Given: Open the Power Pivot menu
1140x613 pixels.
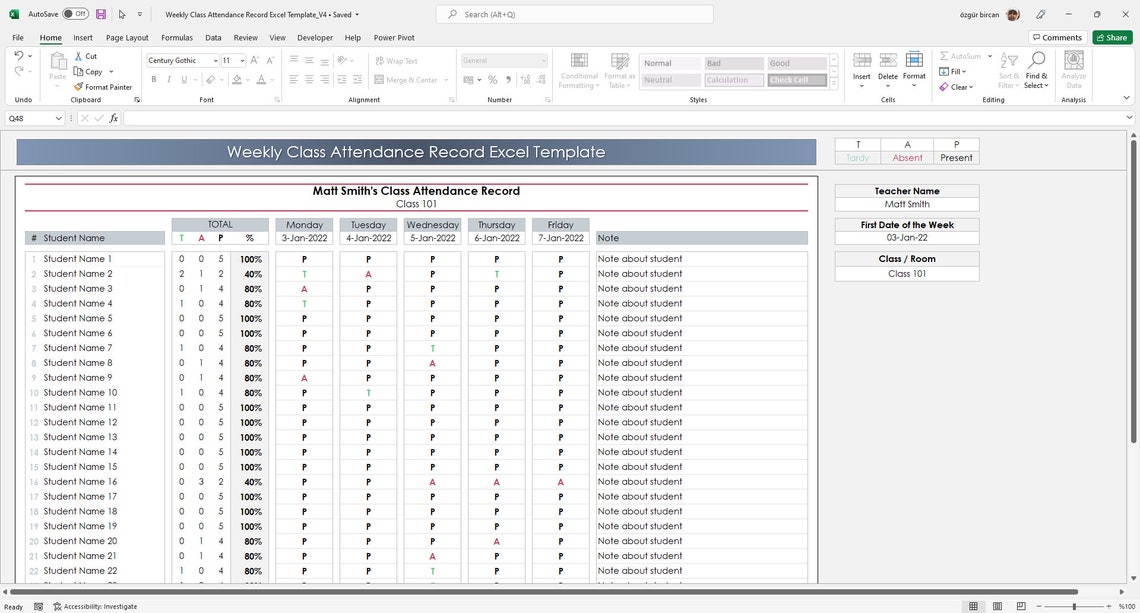Looking at the screenshot, I should pyautogui.click(x=393, y=37).
